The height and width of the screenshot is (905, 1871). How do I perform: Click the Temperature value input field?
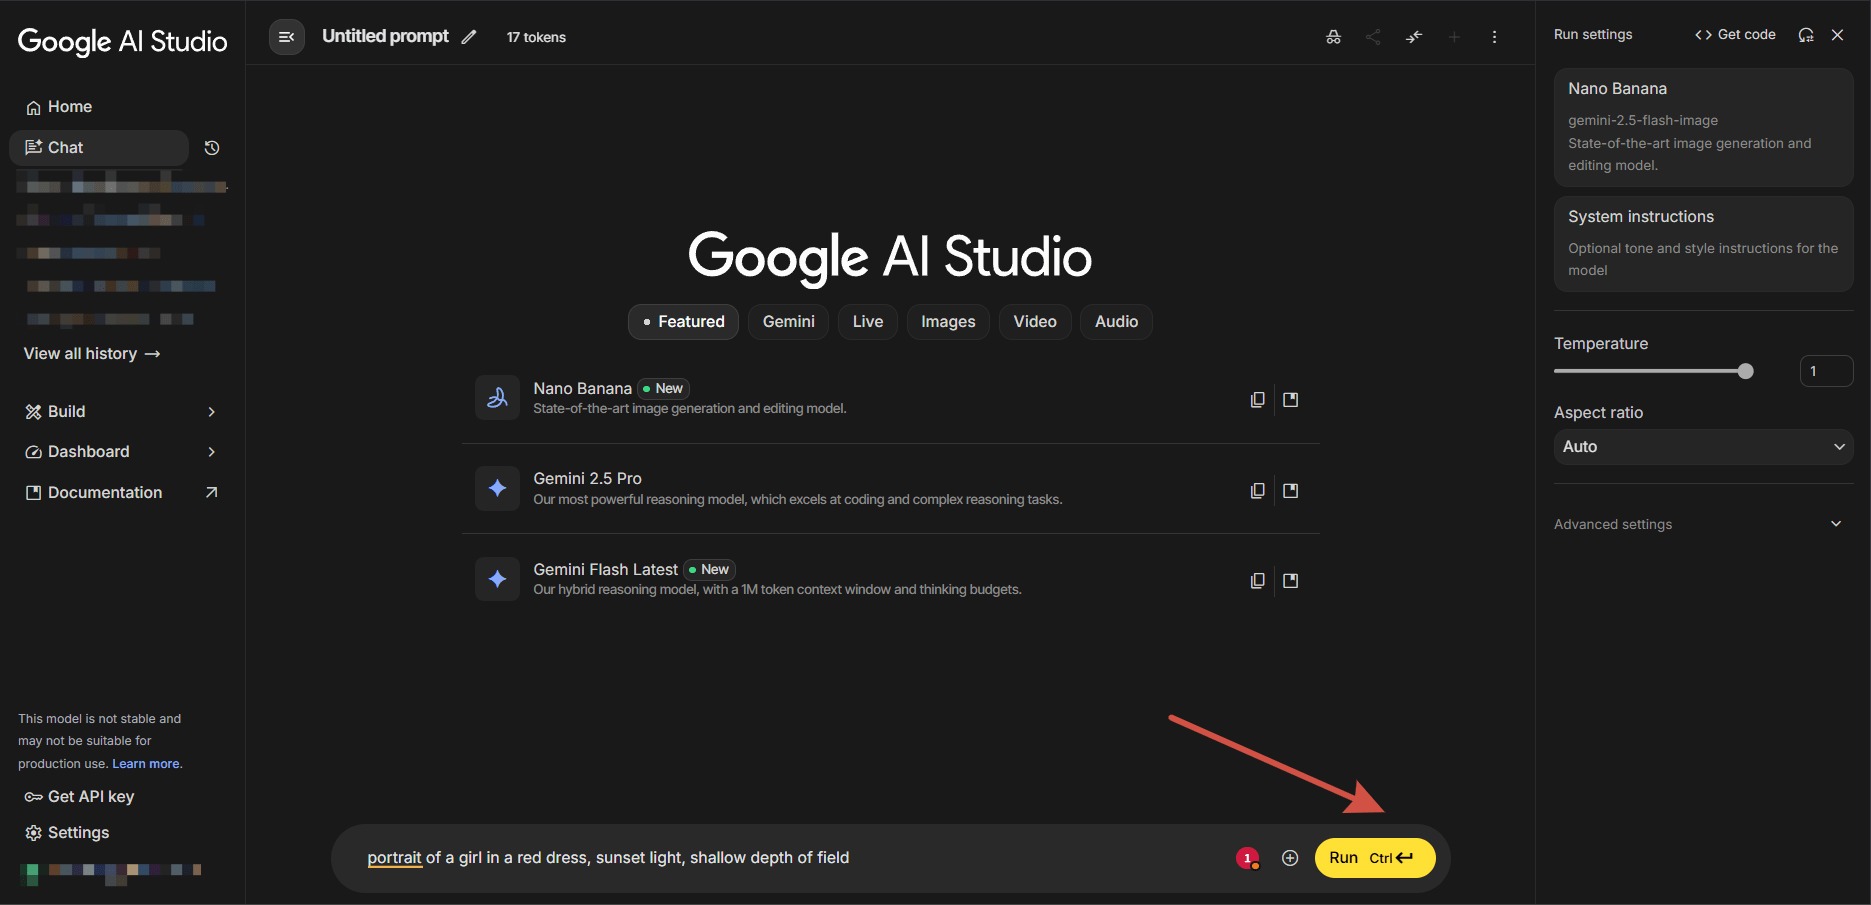pyautogui.click(x=1826, y=371)
